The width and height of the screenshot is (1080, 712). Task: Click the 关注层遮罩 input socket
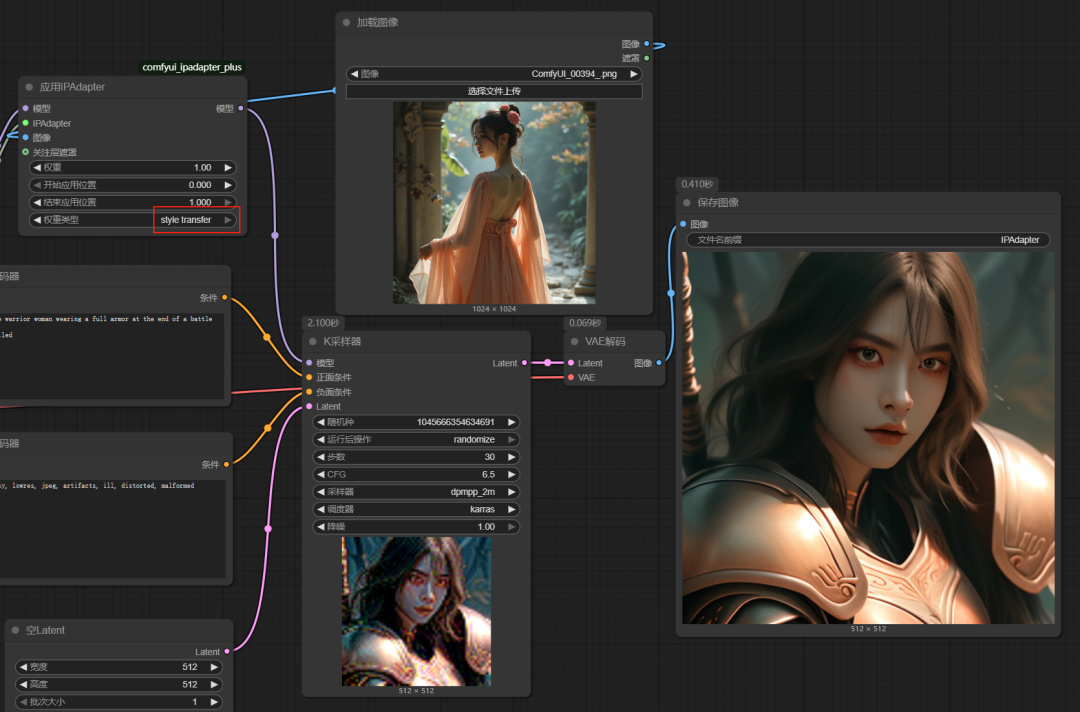click(x=25, y=152)
